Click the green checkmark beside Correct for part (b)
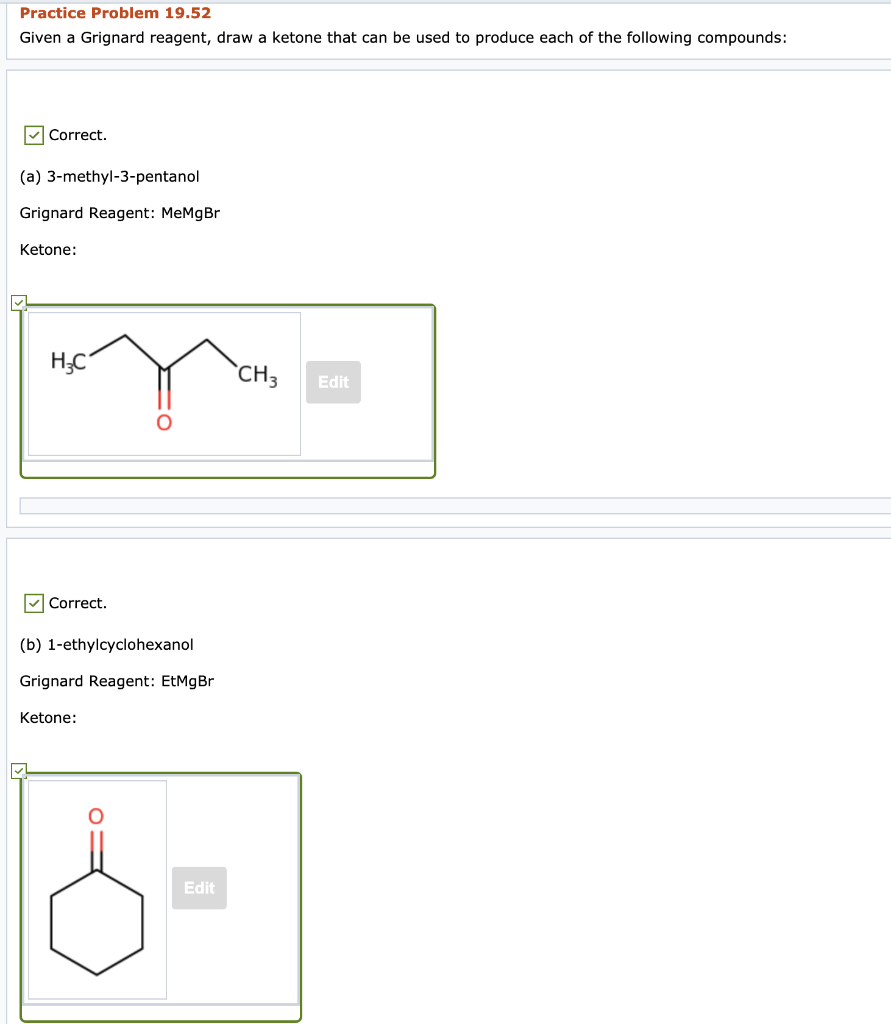891x1024 pixels. pyautogui.click(x=33, y=602)
